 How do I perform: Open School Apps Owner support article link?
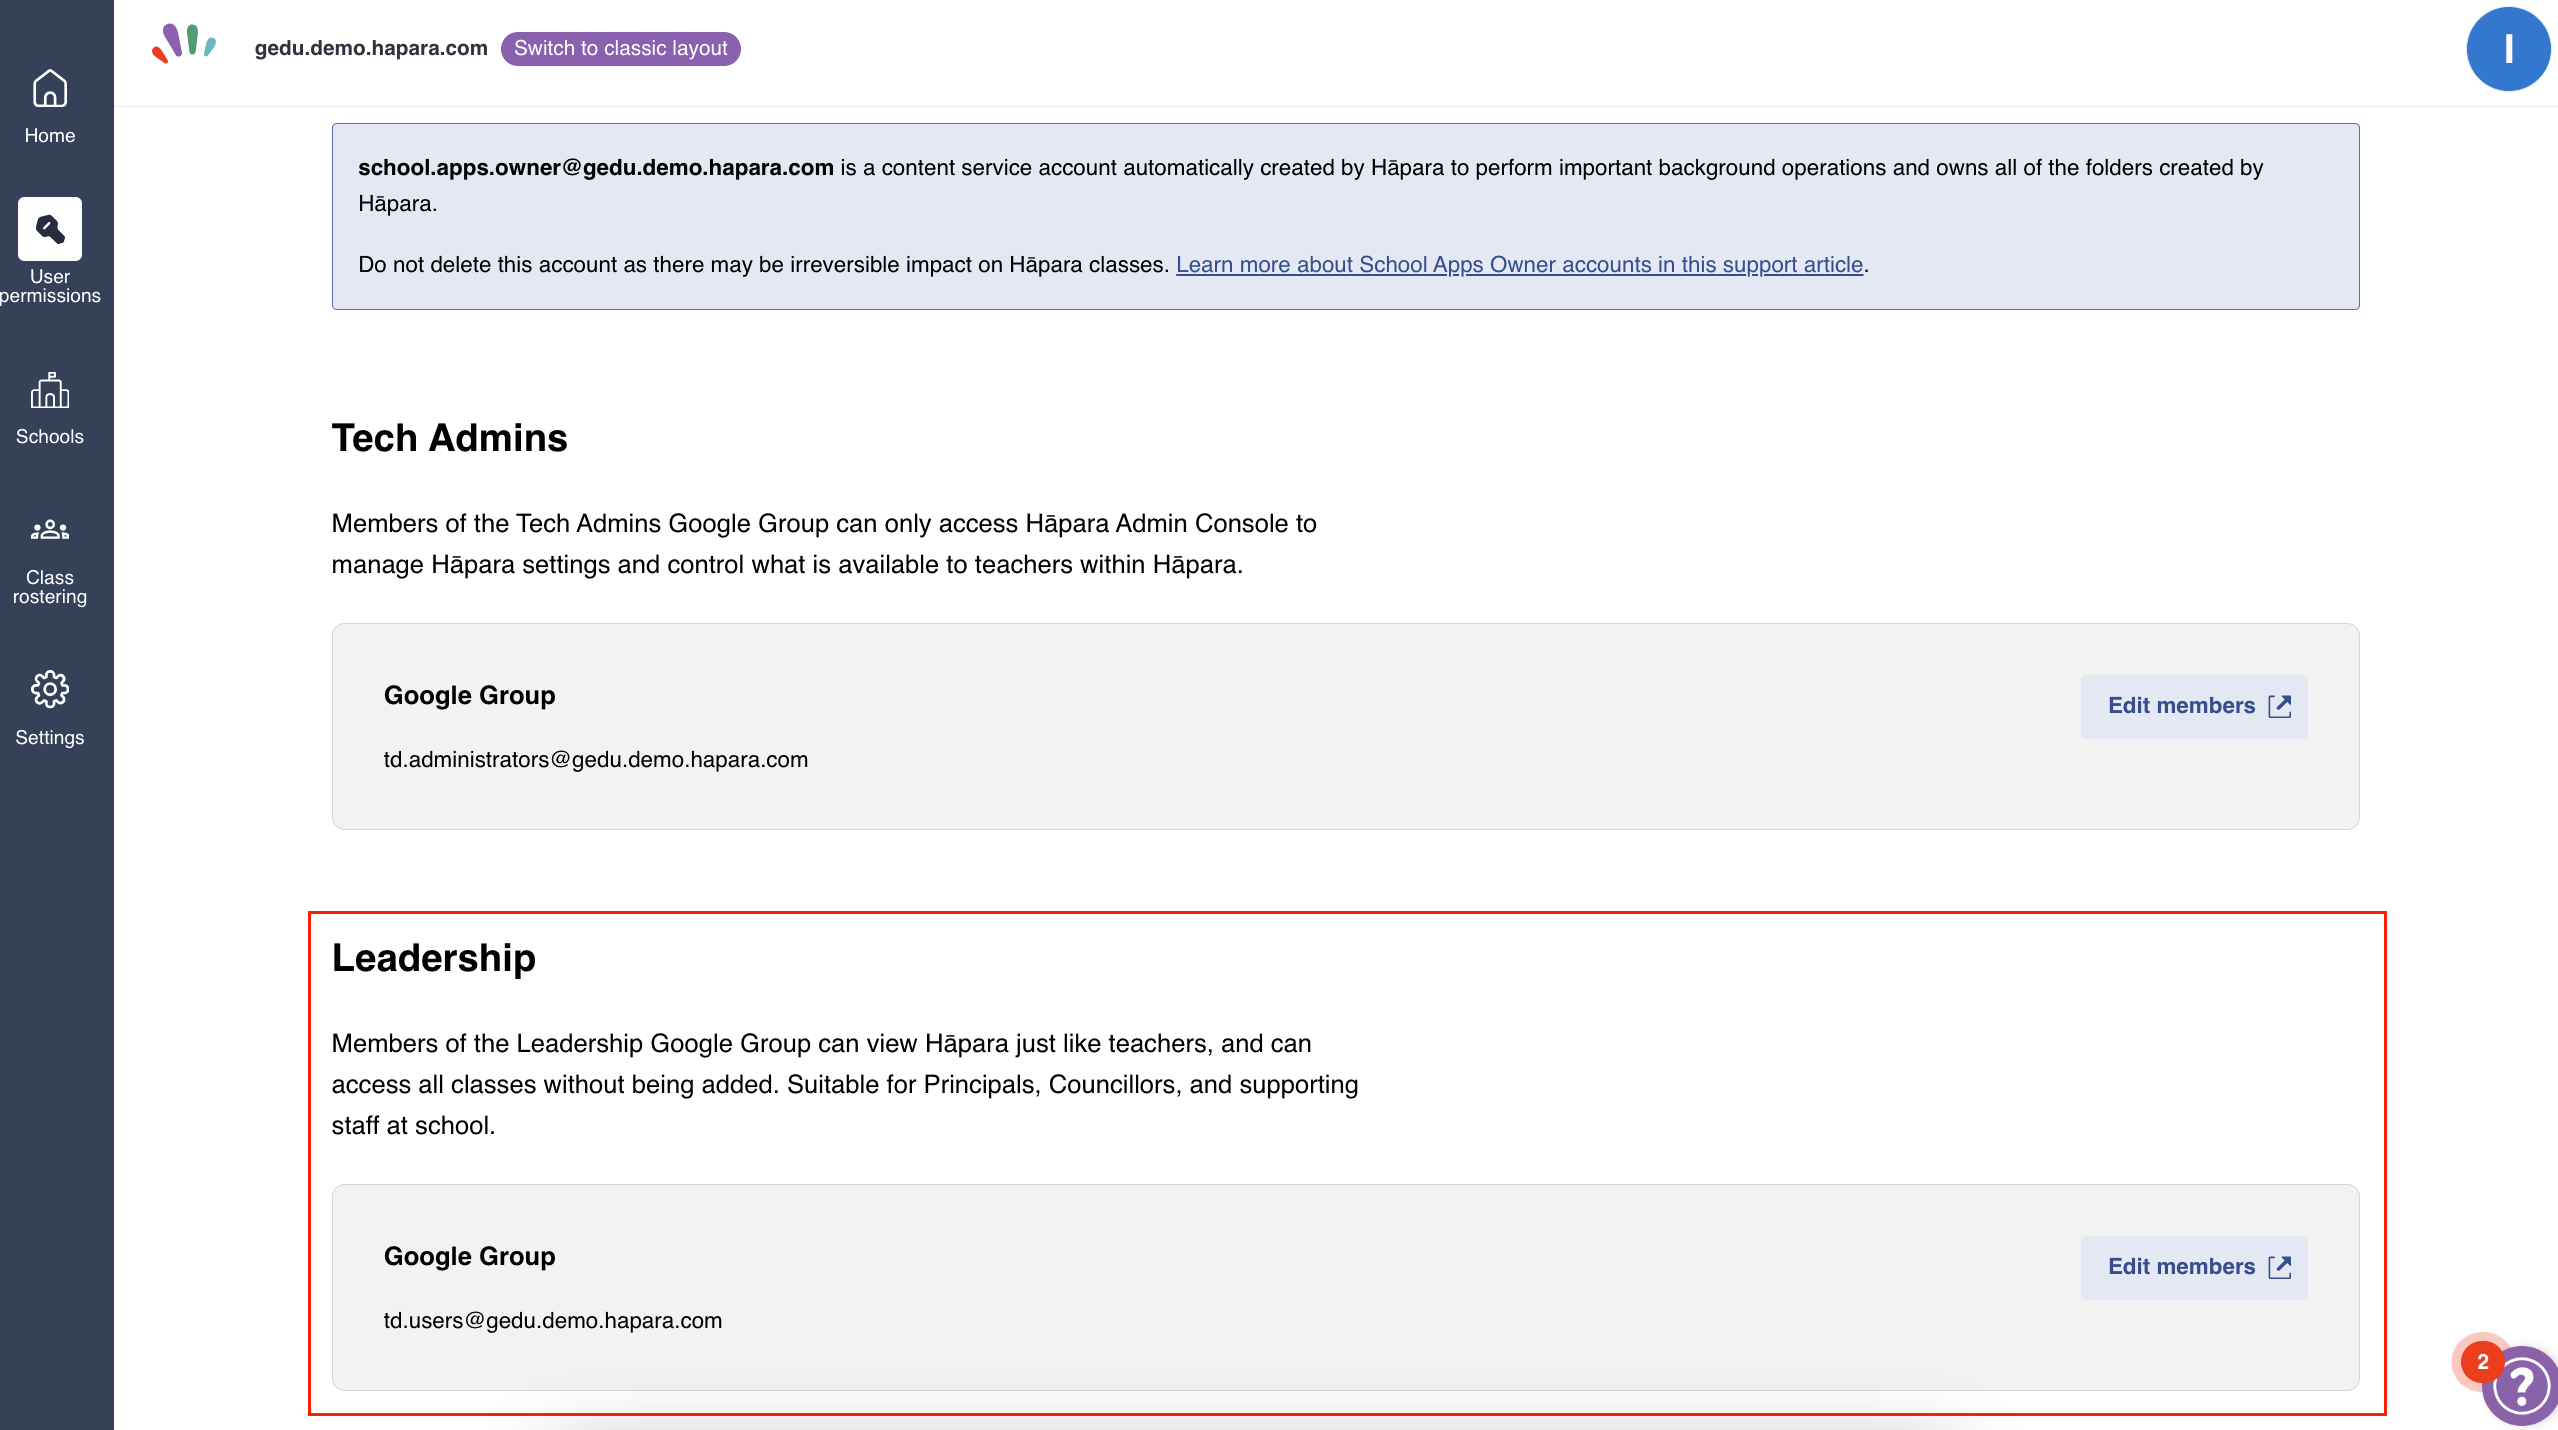(1519, 264)
